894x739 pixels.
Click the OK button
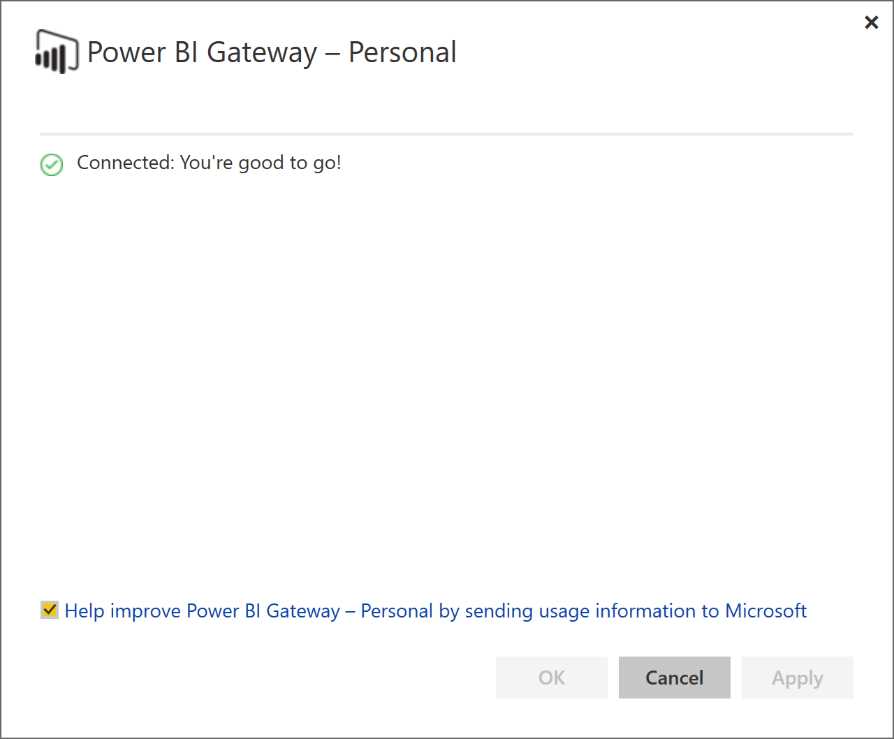pyautogui.click(x=551, y=677)
